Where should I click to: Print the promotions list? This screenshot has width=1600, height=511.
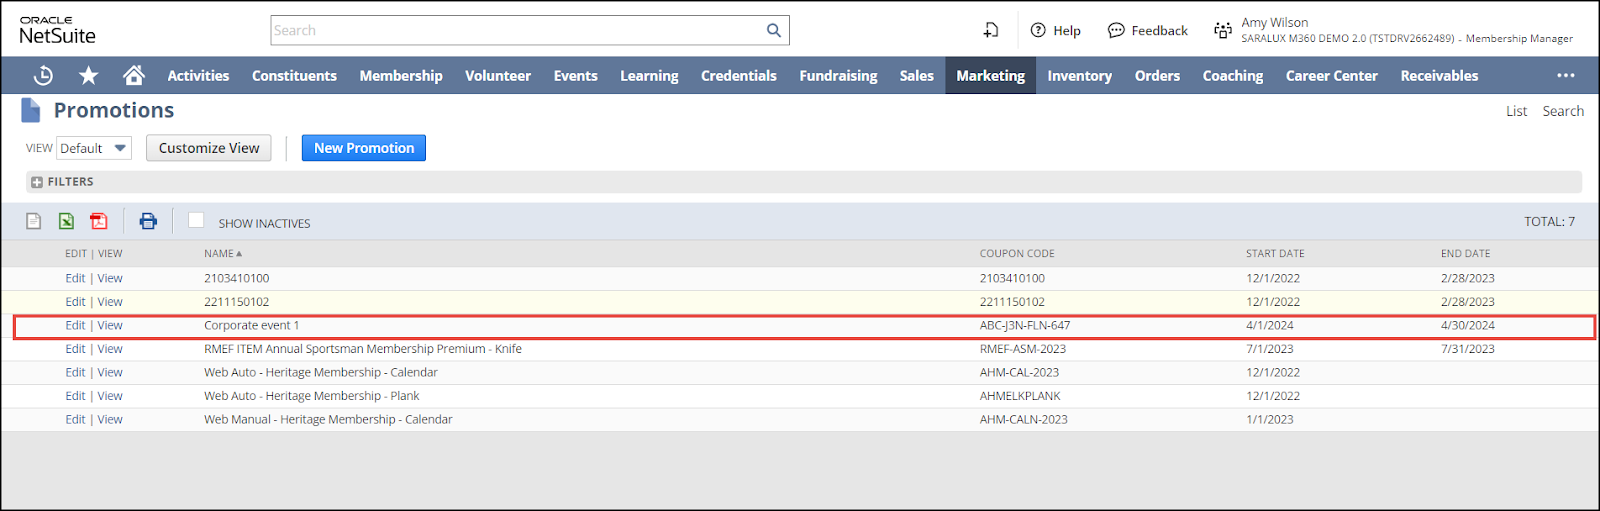pos(148,221)
